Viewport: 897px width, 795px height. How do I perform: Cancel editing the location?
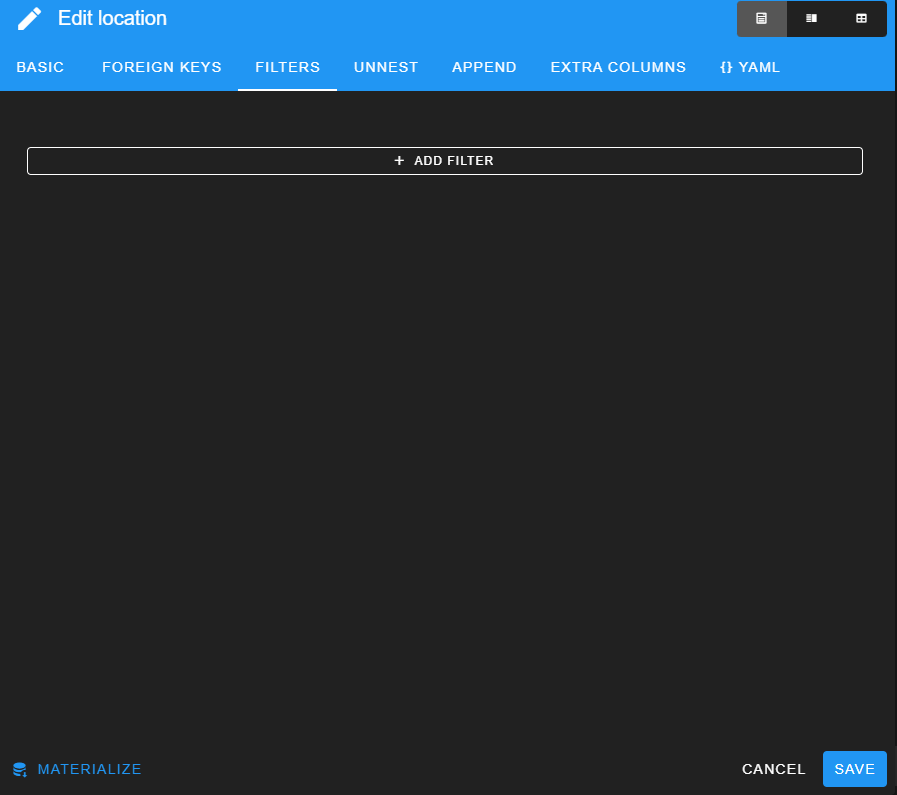click(773, 769)
